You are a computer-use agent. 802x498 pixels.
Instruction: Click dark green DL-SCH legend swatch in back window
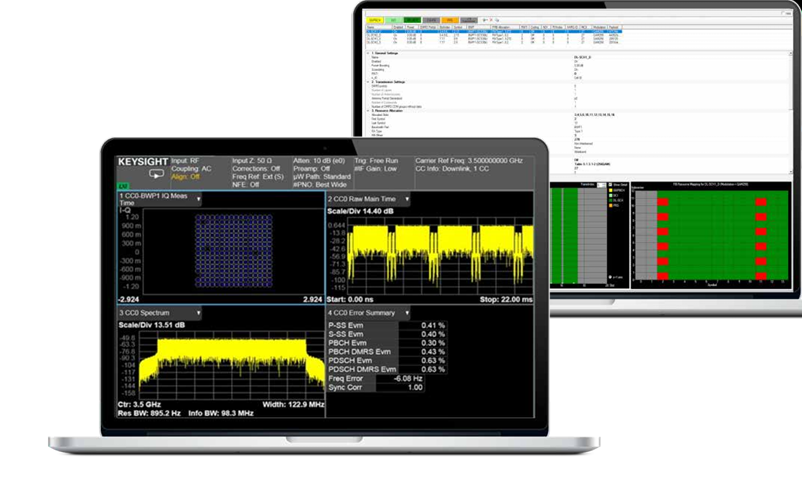611,200
